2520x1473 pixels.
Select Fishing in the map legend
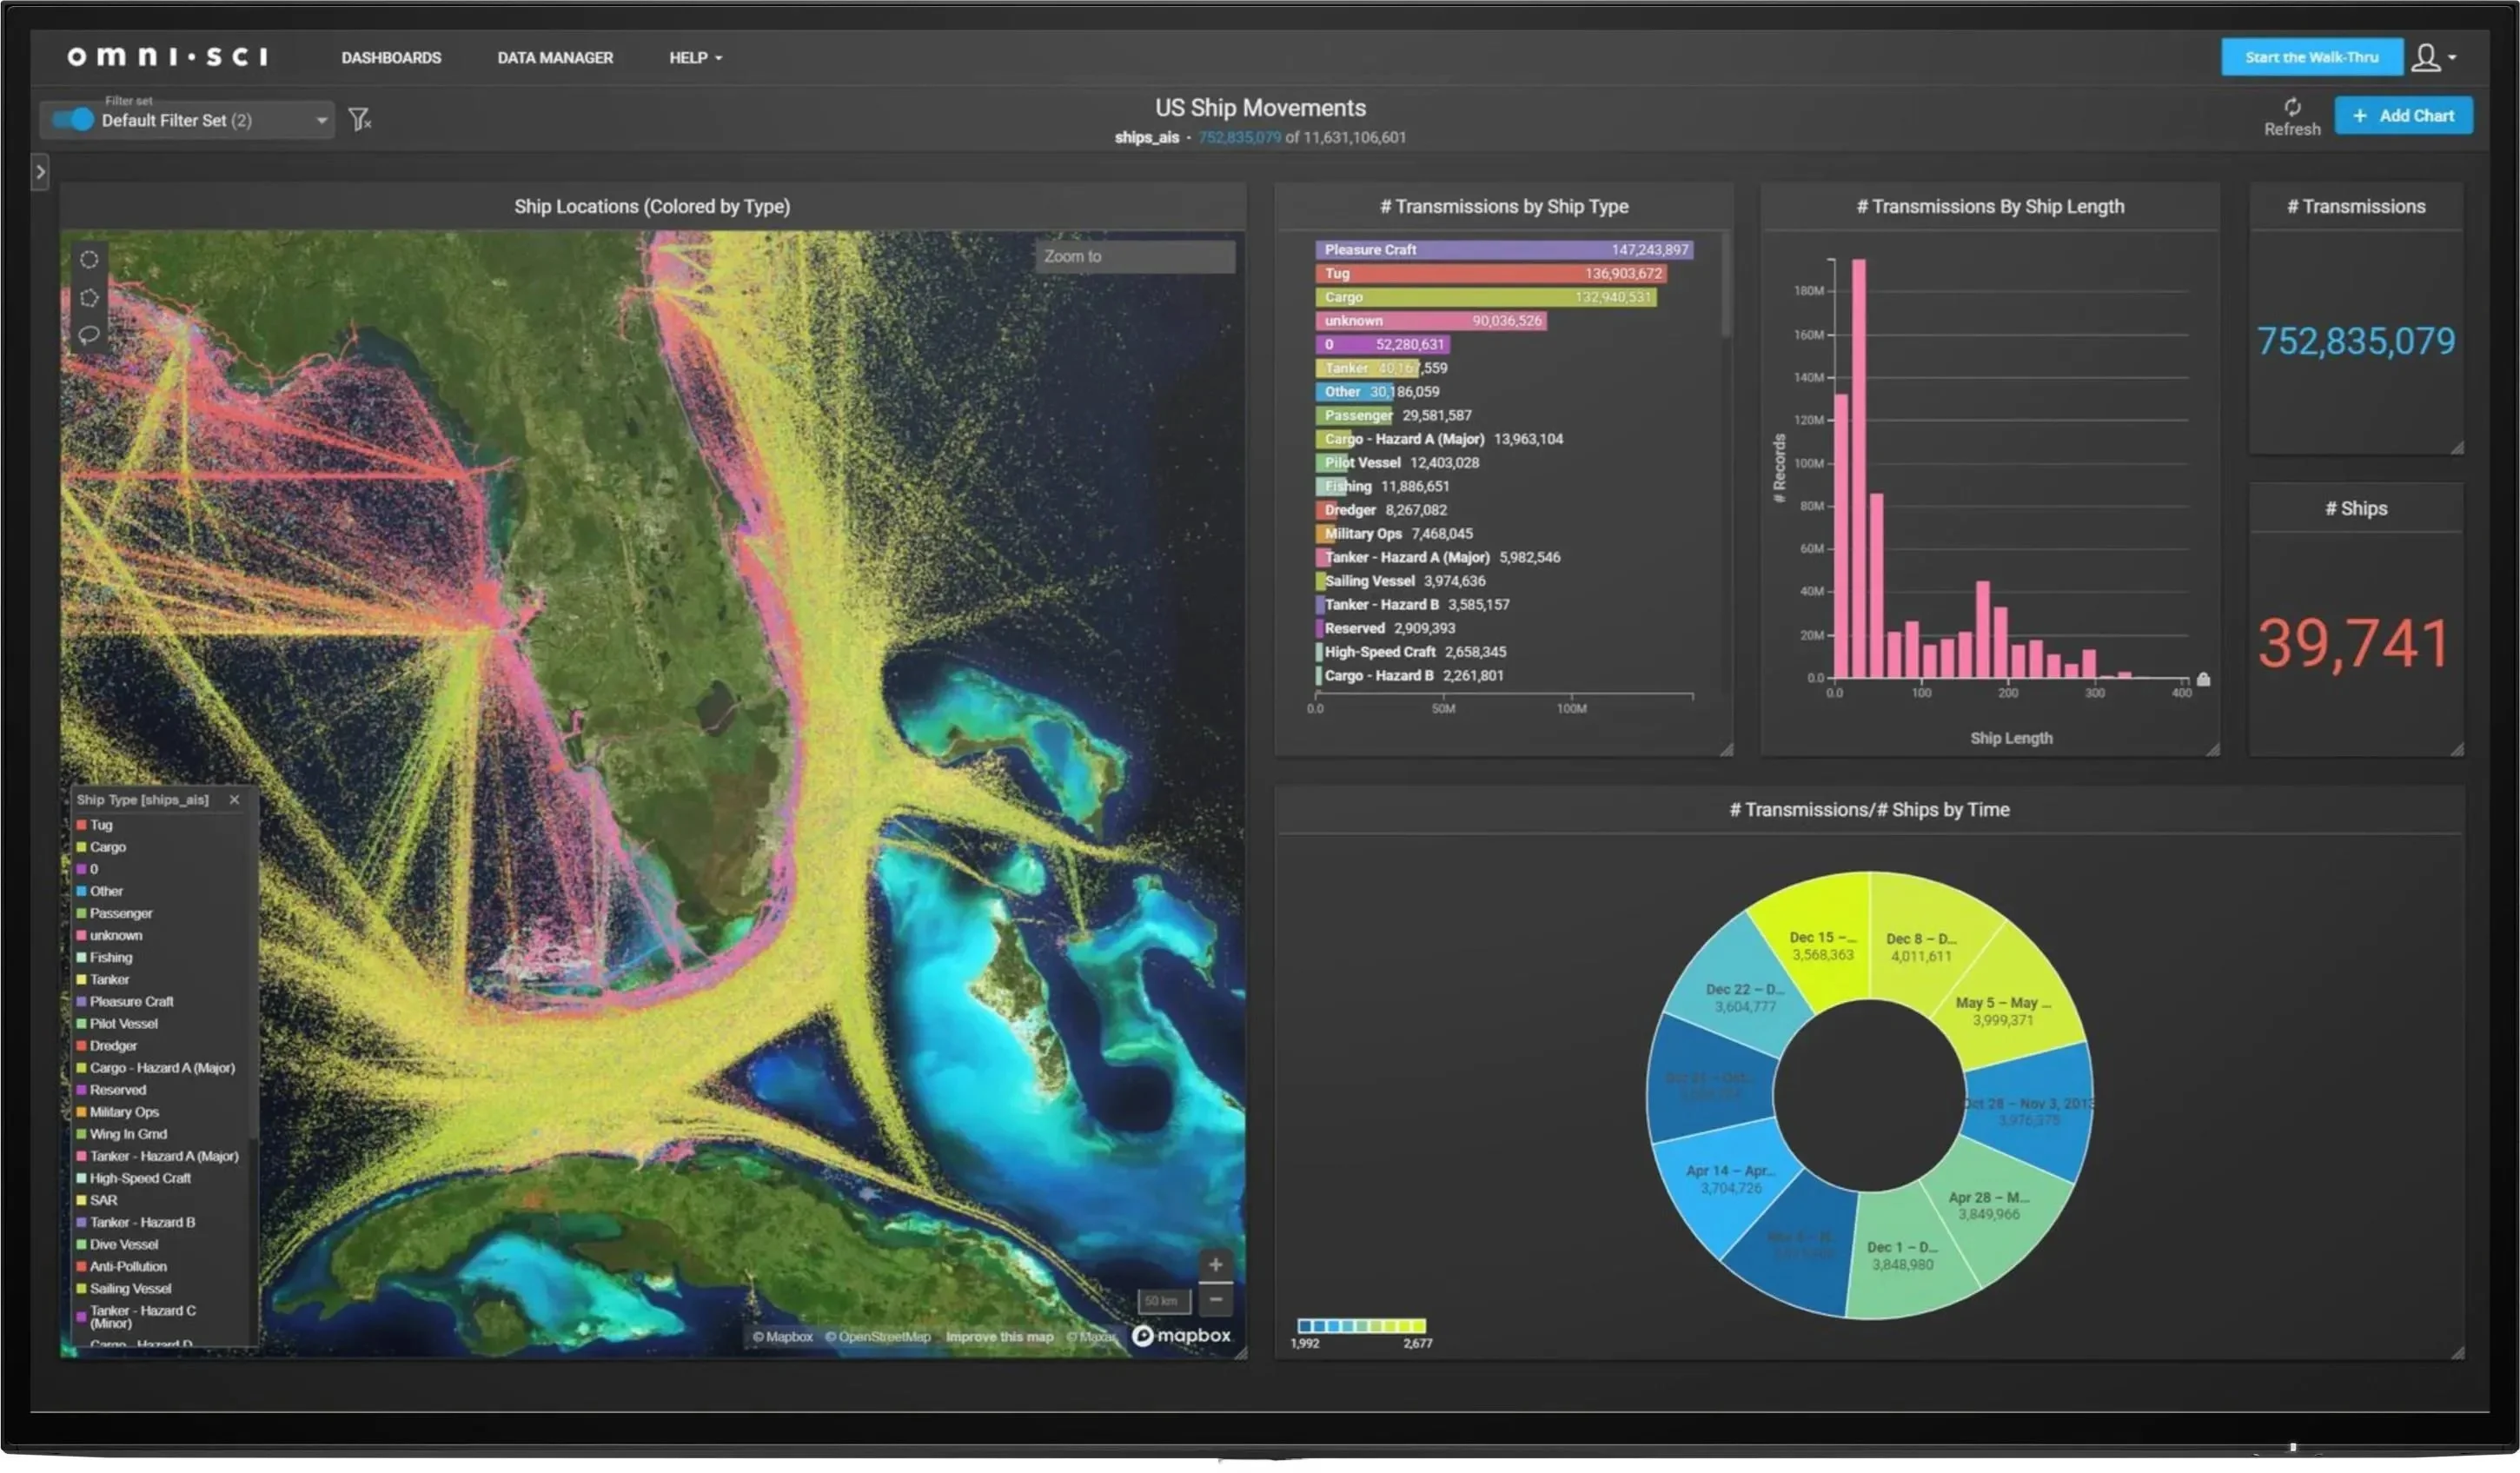click(x=111, y=958)
